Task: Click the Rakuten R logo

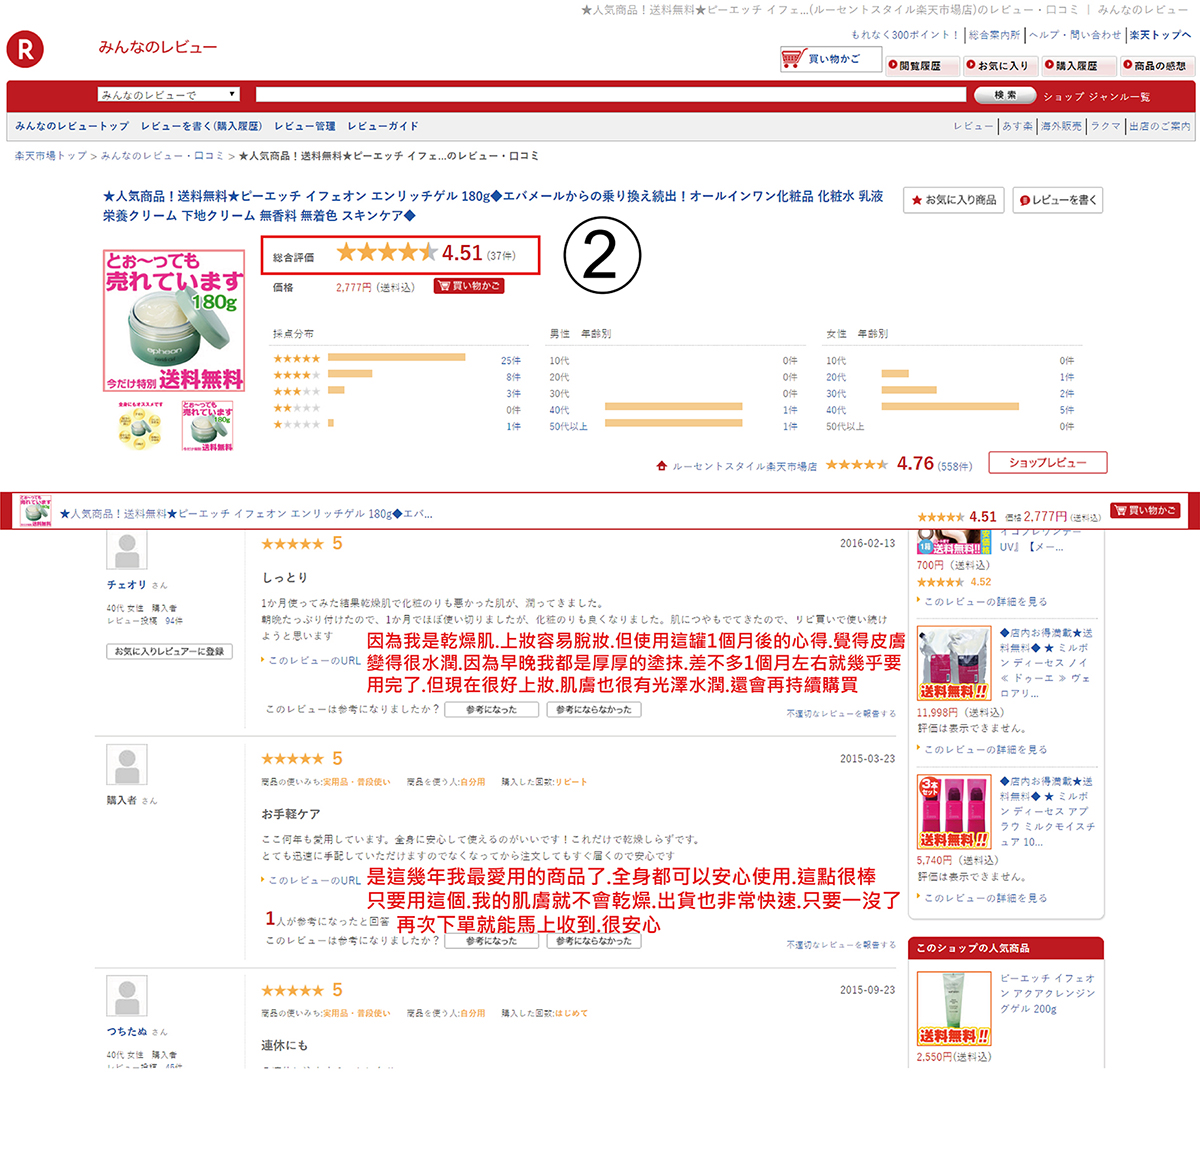Action: click(25, 48)
